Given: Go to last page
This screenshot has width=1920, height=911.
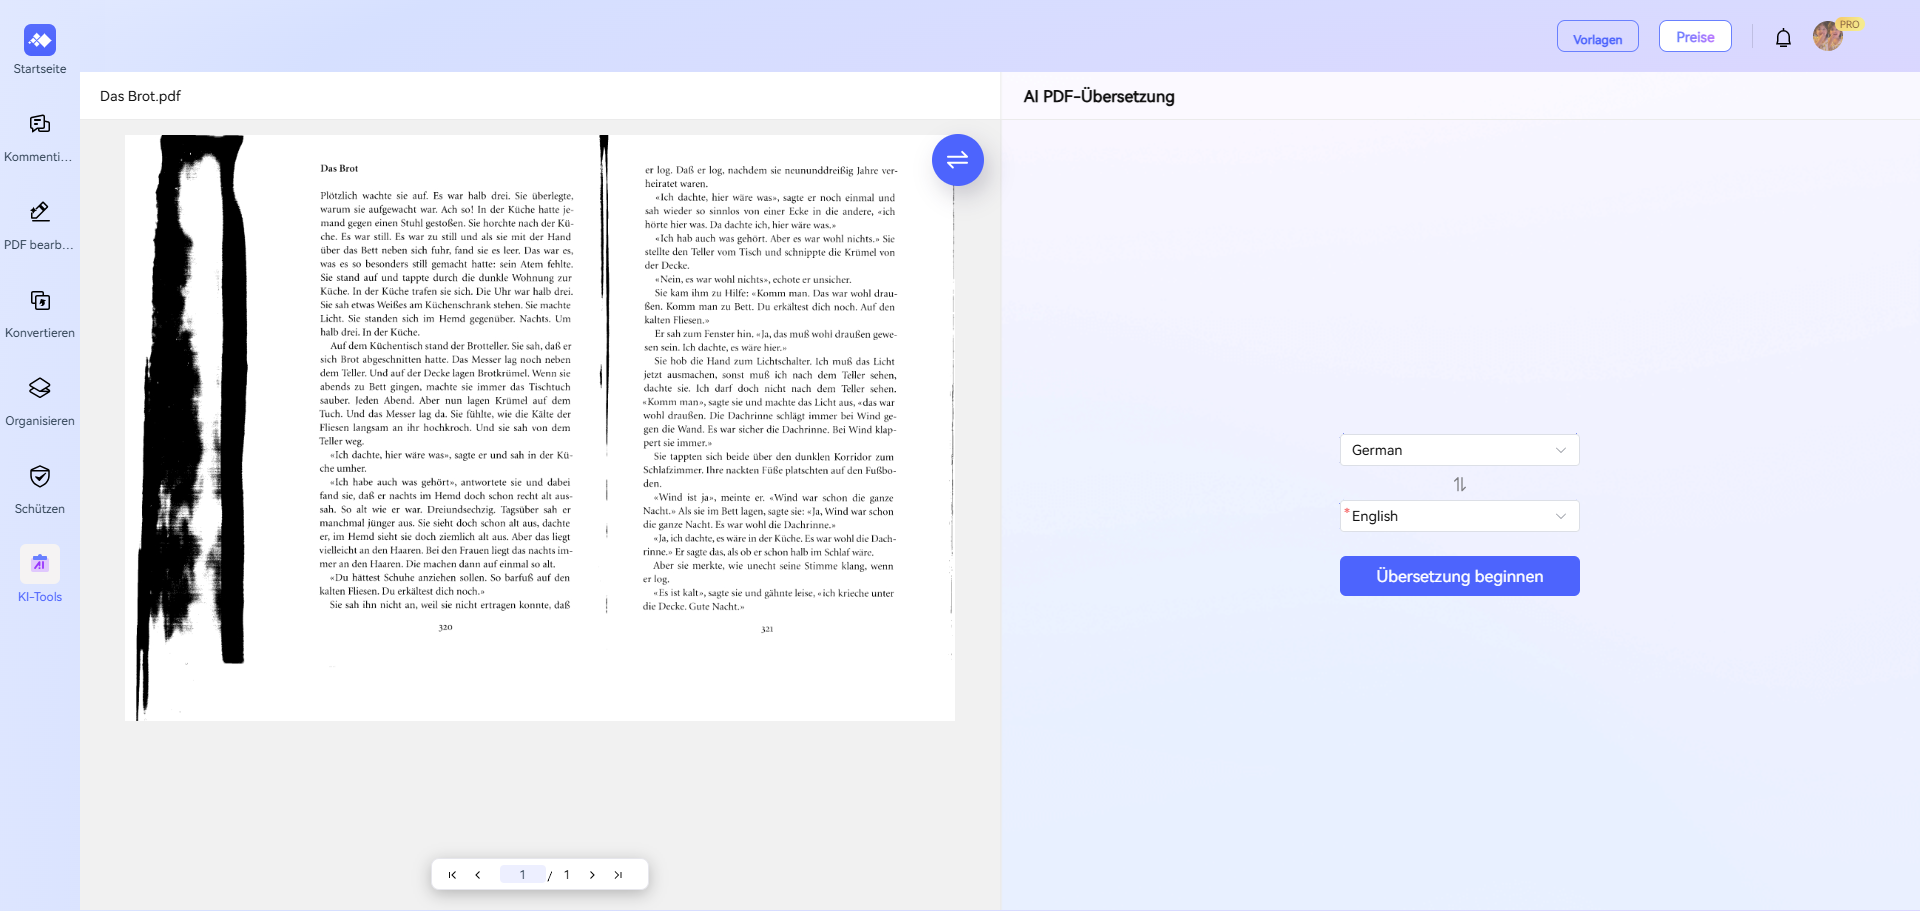Looking at the screenshot, I should coord(618,875).
